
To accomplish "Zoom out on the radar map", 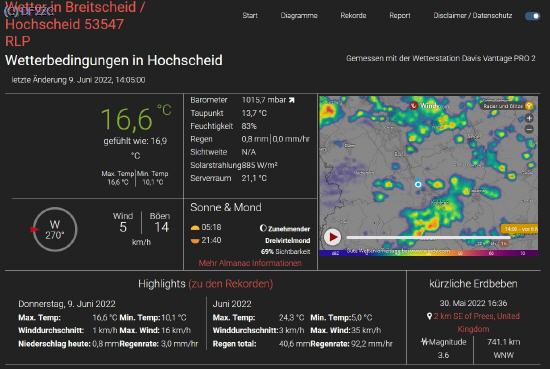I will [x=529, y=129].
